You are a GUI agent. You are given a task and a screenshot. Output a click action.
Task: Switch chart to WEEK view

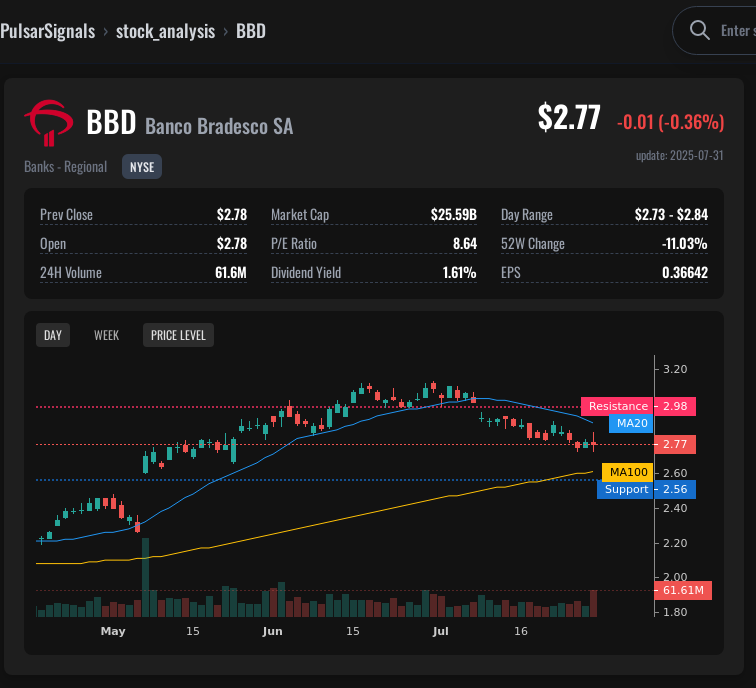coord(107,335)
